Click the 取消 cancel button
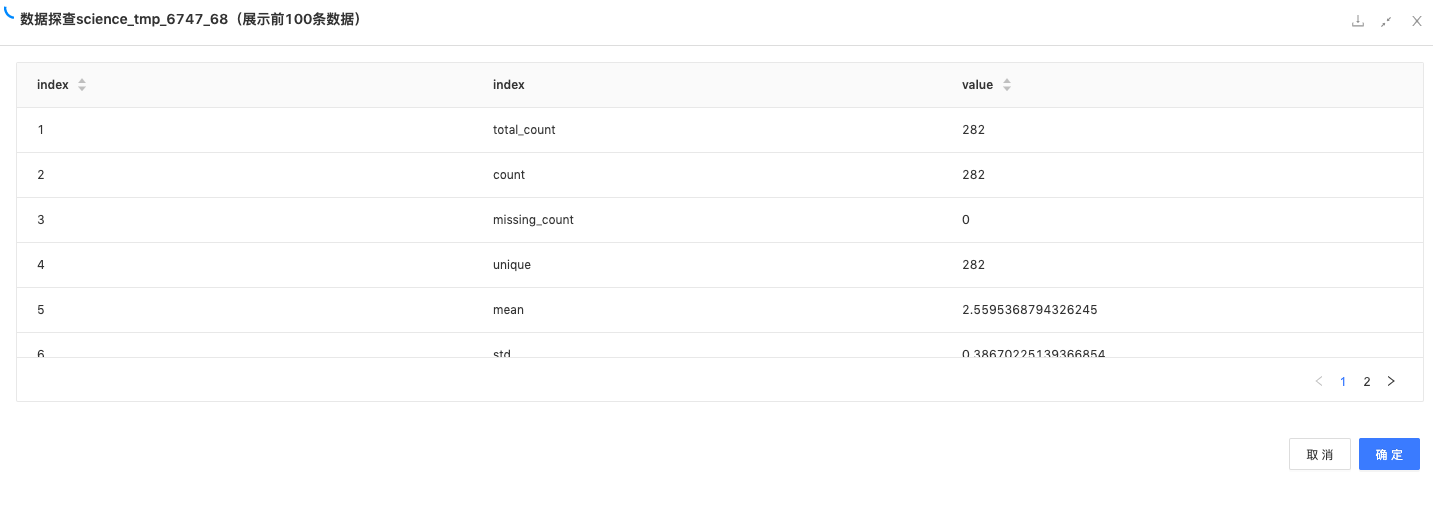 [1320, 454]
